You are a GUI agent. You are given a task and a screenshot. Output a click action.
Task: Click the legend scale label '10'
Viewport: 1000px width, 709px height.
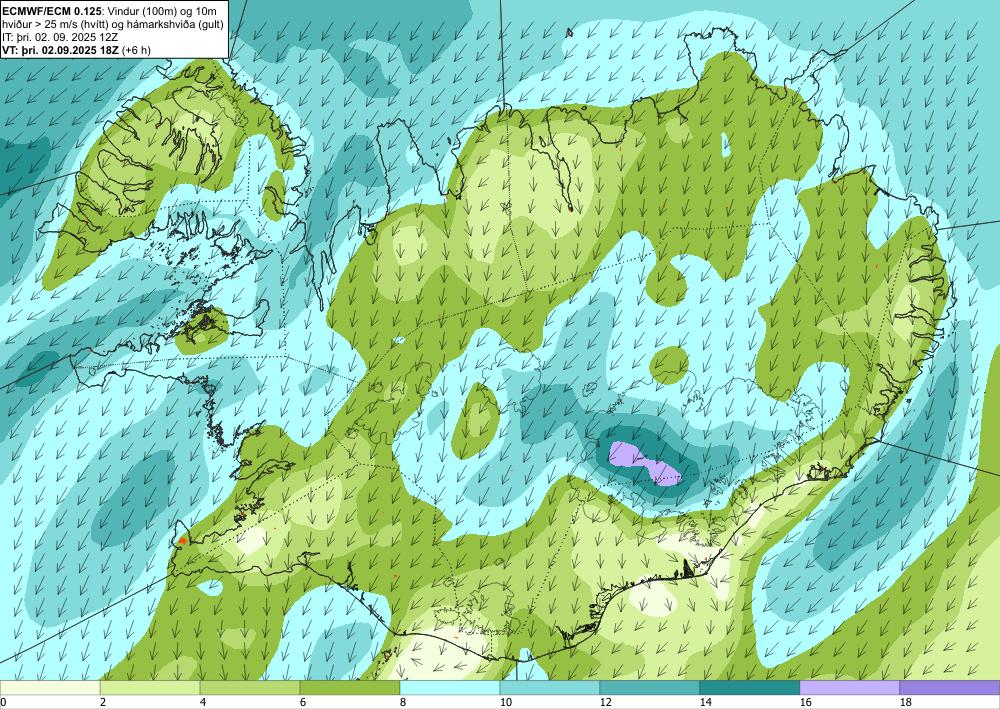click(506, 702)
